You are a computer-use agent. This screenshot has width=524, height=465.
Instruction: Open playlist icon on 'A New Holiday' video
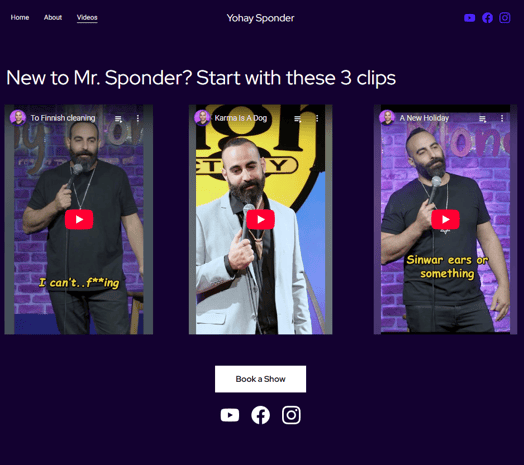coord(482,118)
